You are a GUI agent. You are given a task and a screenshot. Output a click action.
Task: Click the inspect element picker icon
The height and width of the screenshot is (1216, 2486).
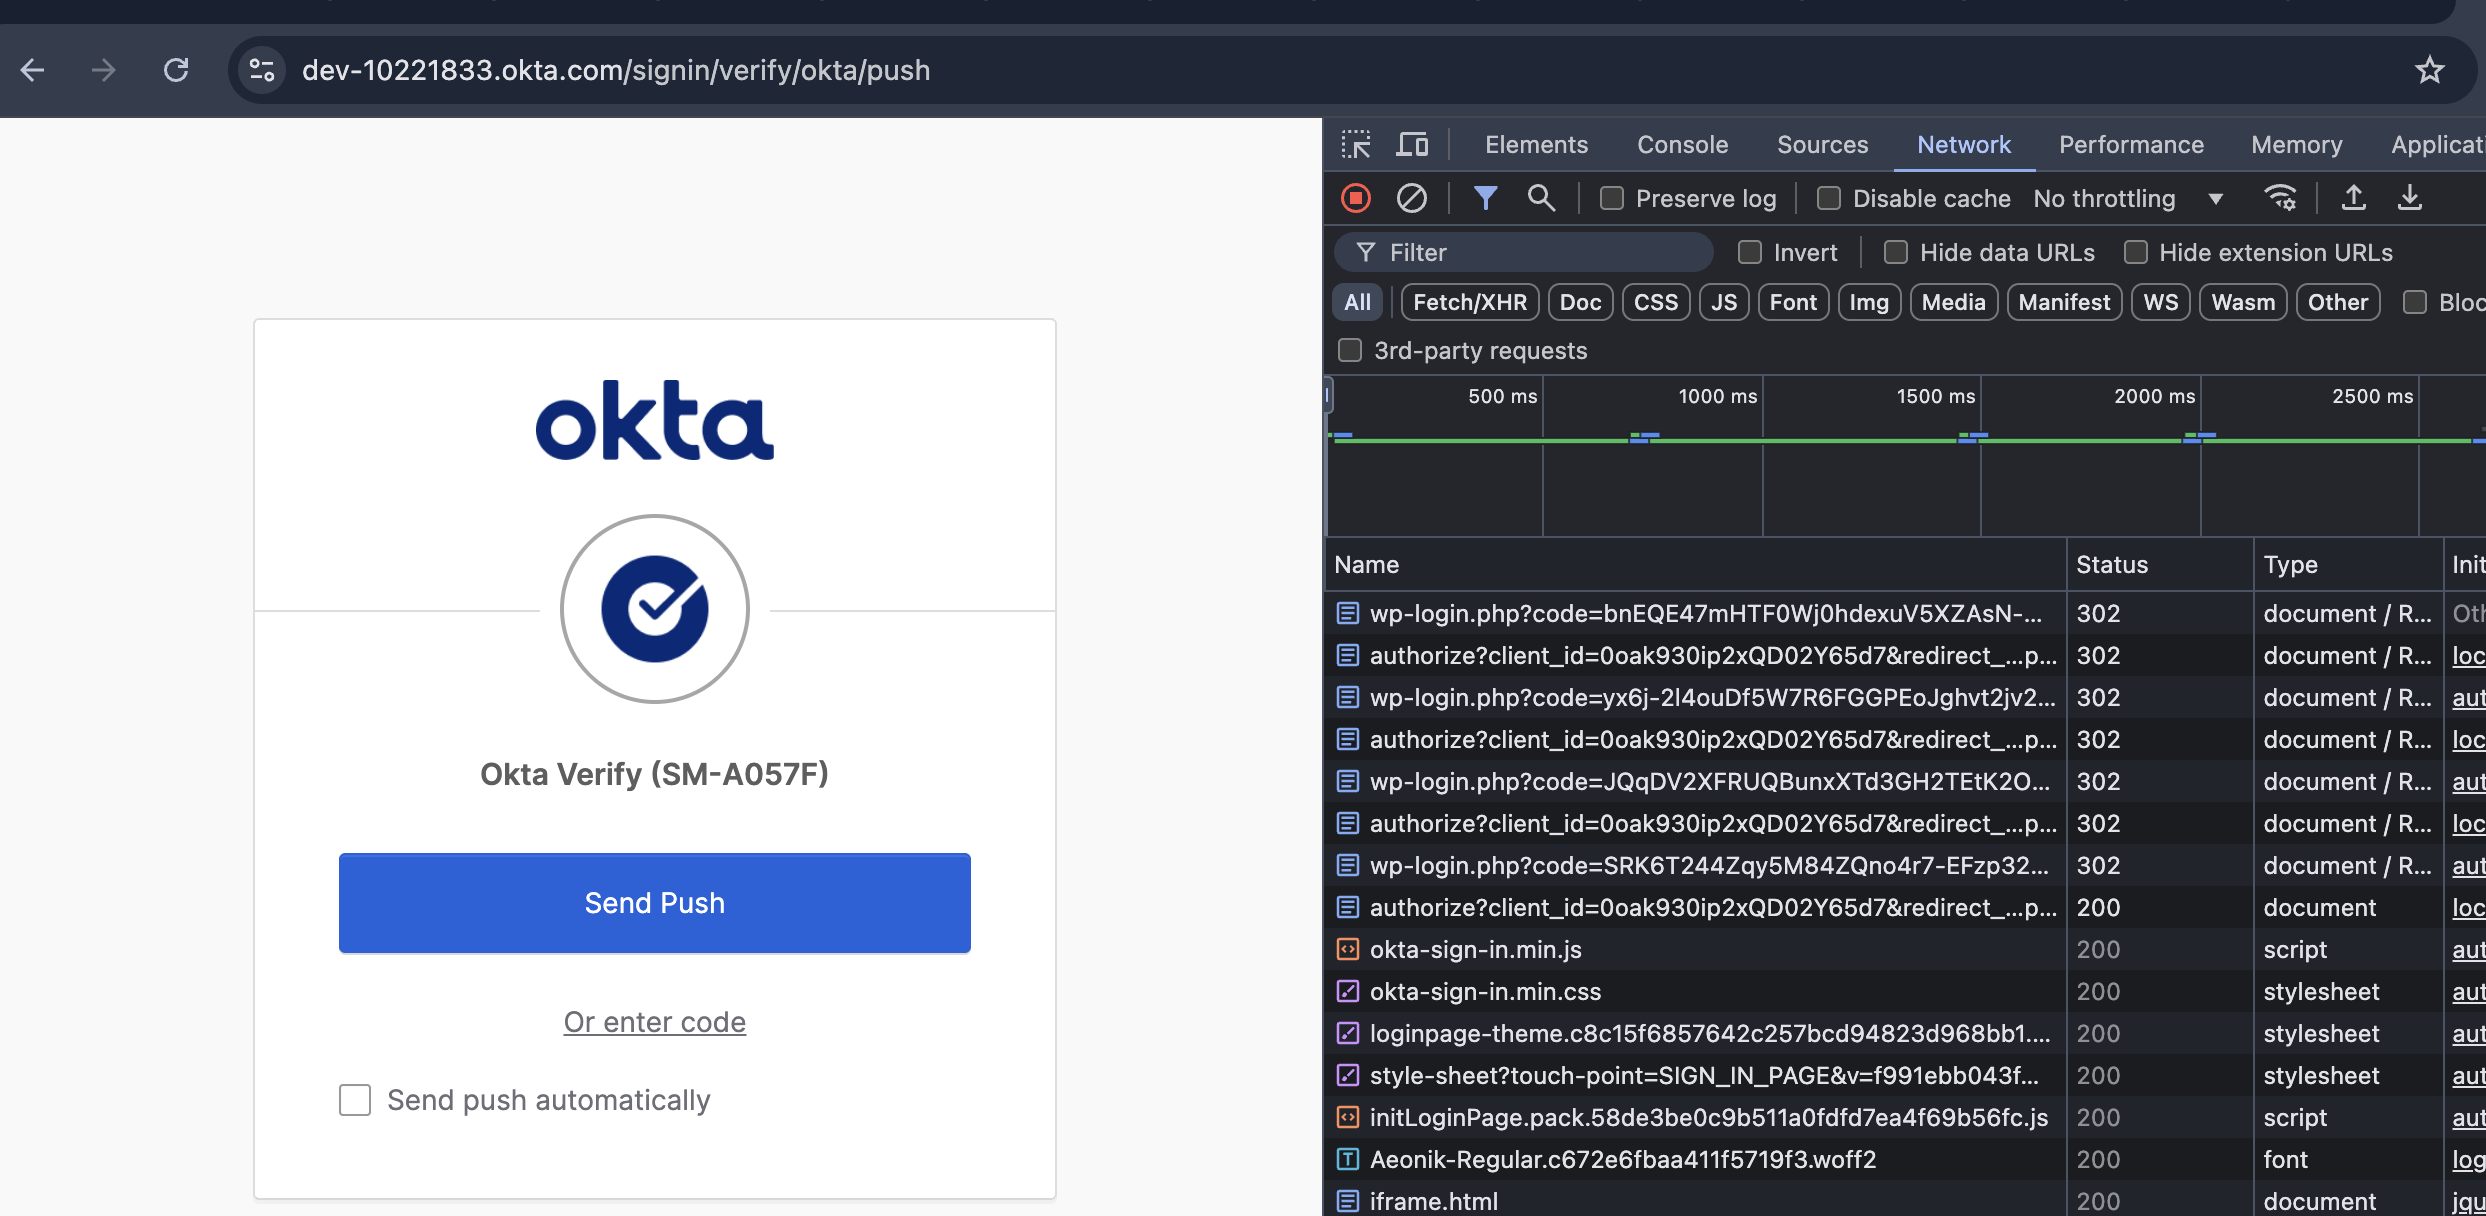tap(1356, 145)
